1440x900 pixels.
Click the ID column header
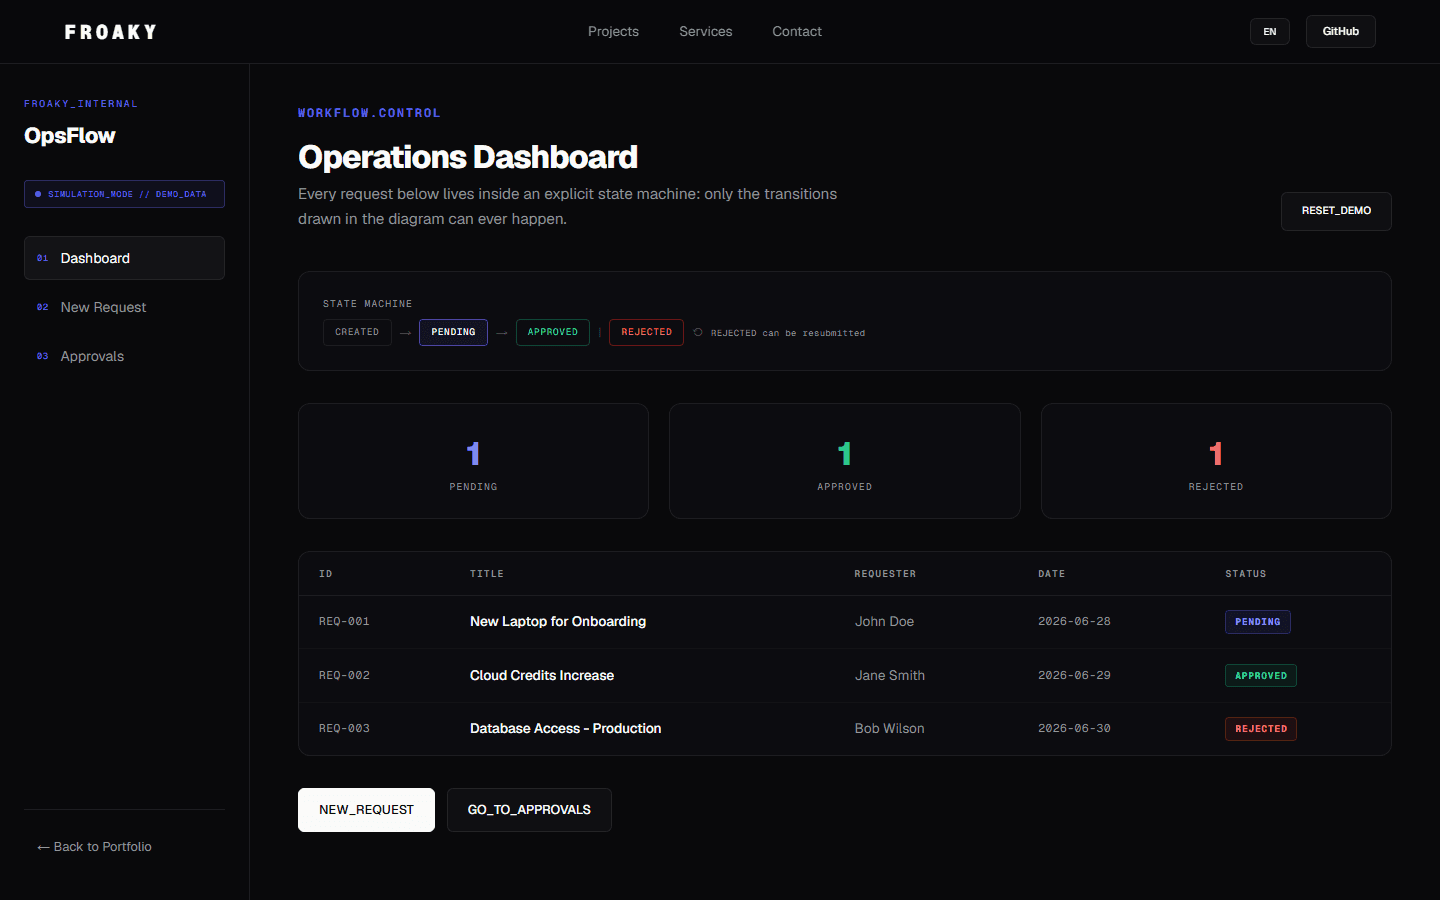tap(326, 574)
